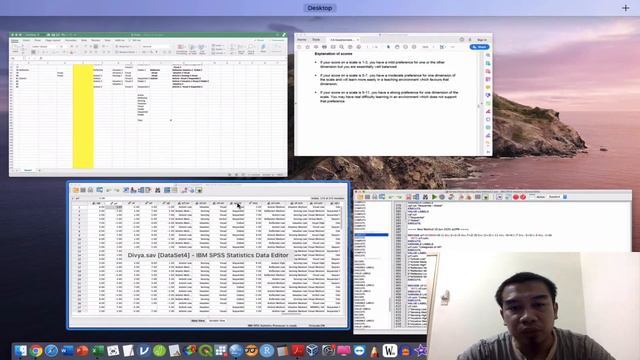Image resolution: width=640 pixels, height=360 pixels.
Task: Click Open file icon in SPSS Data Editor toolbar
Action: 76,190
